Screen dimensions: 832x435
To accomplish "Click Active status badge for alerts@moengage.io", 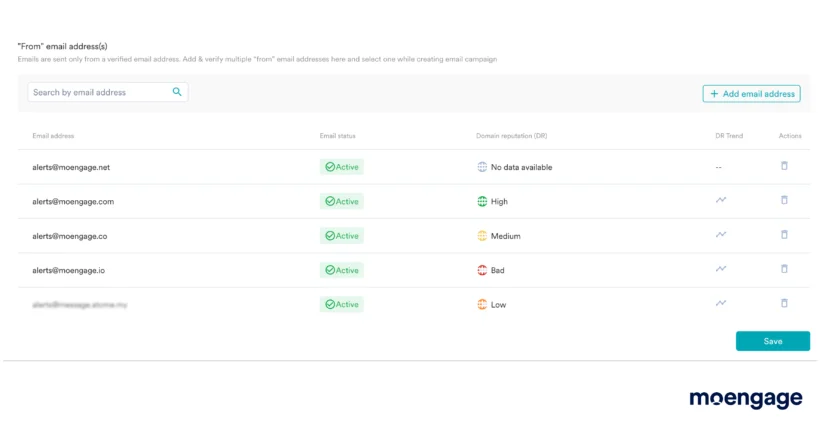I will click(342, 270).
